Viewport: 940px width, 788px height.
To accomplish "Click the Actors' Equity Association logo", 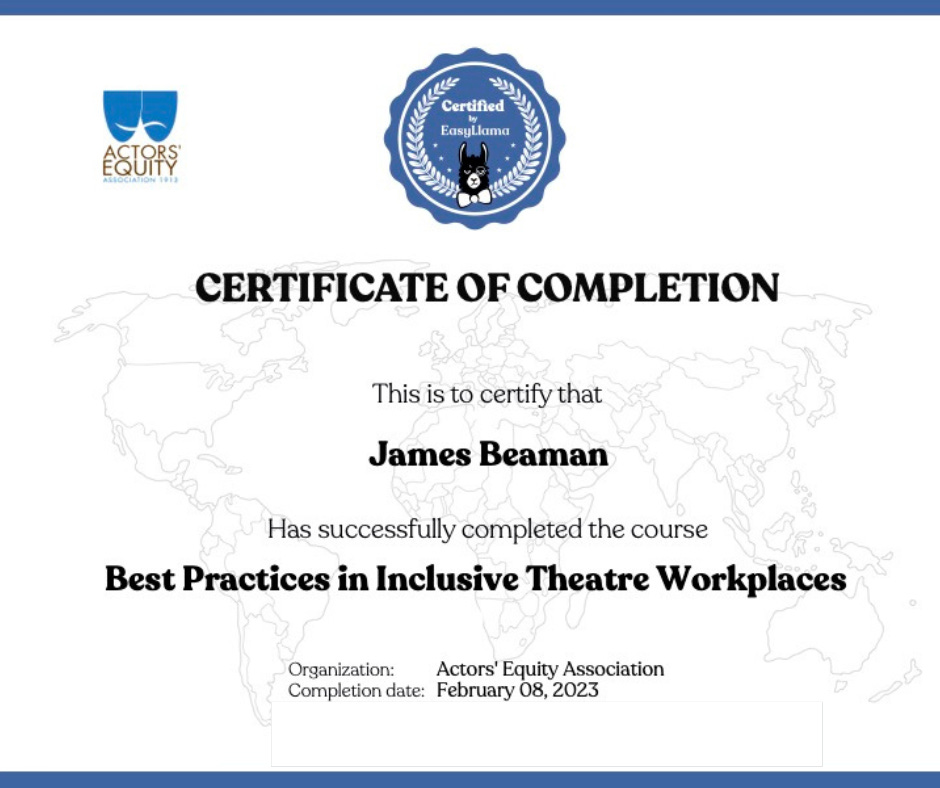I will pyautogui.click(x=141, y=137).
